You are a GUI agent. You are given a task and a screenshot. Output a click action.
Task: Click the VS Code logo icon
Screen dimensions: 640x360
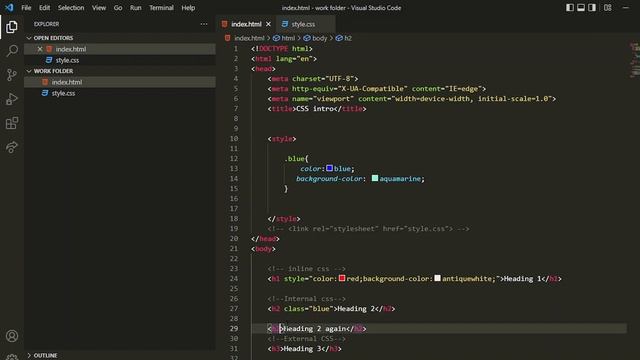9,7
